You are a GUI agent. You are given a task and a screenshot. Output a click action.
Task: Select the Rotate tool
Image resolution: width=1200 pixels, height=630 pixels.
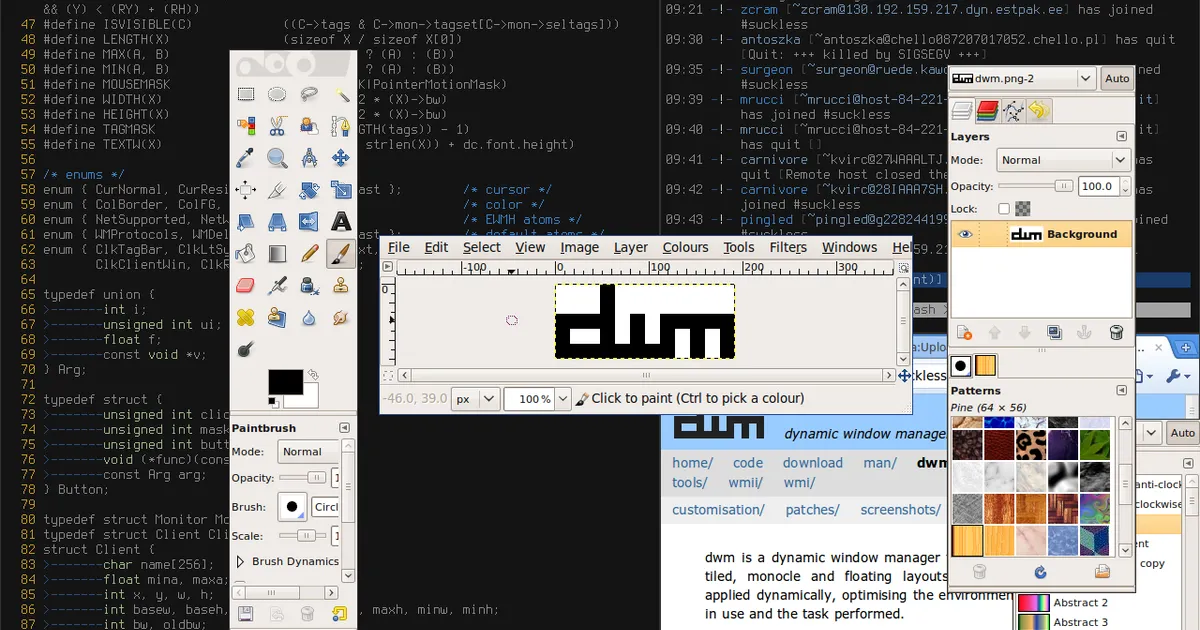pos(309,190)
